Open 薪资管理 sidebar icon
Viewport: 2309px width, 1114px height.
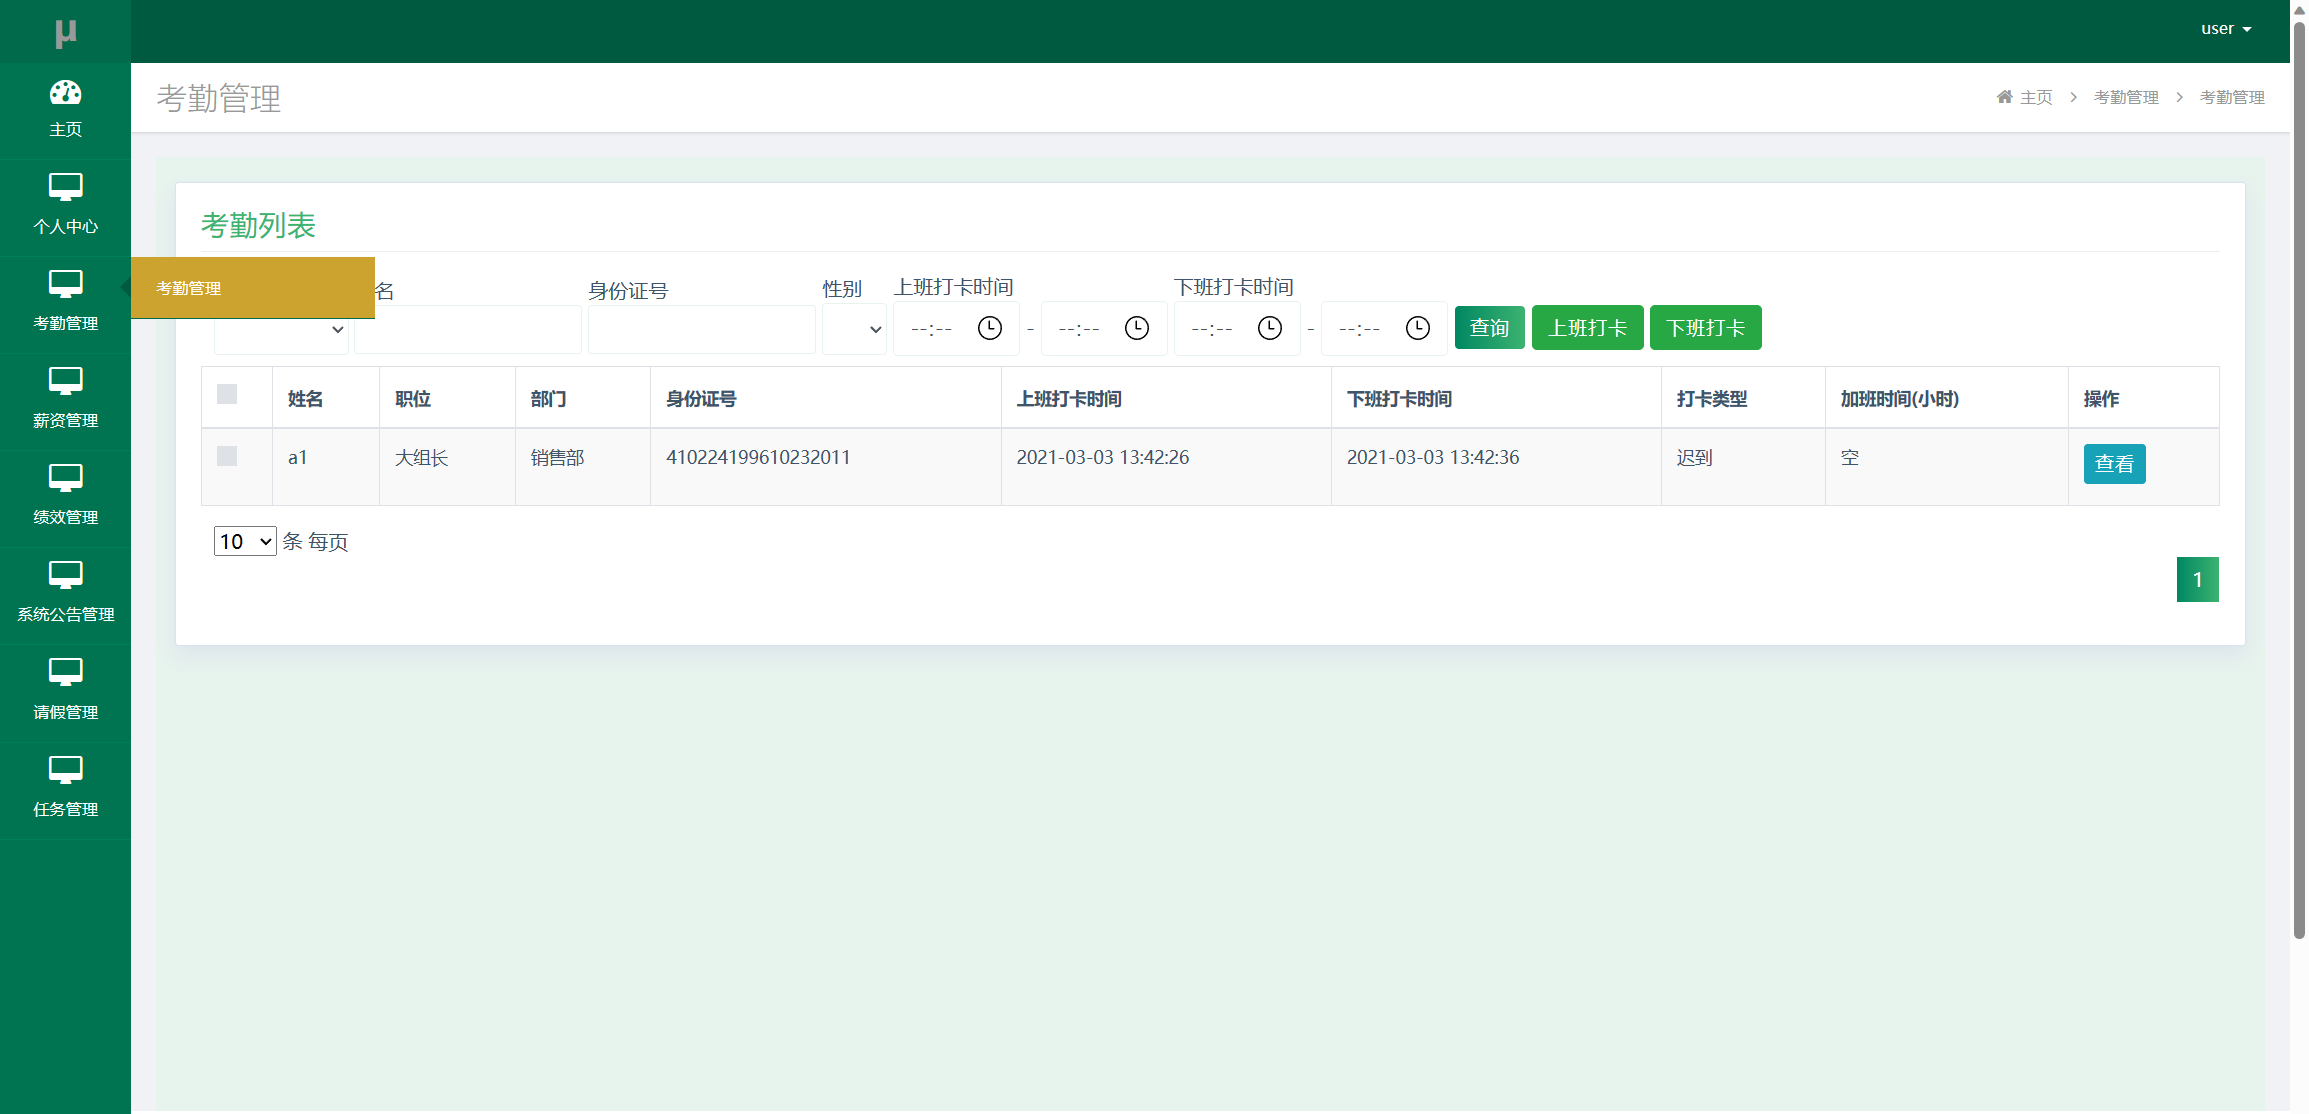pyautogui.click(x=65, y=381)
